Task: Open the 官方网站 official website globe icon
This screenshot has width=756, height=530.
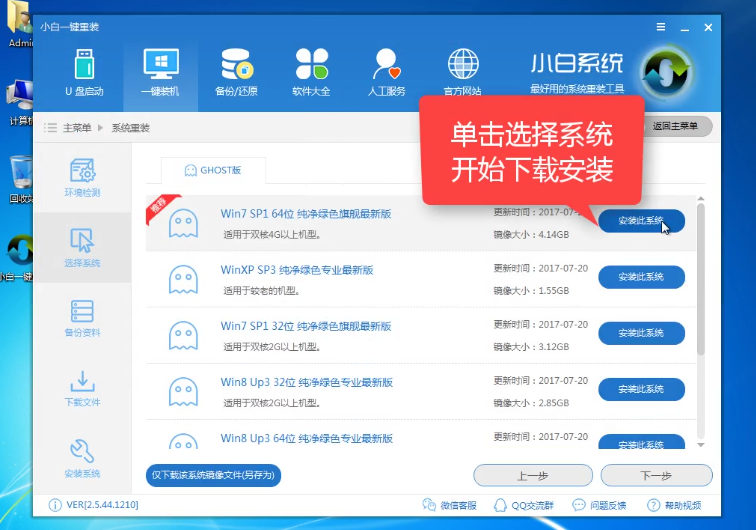Action: point(461,72)
